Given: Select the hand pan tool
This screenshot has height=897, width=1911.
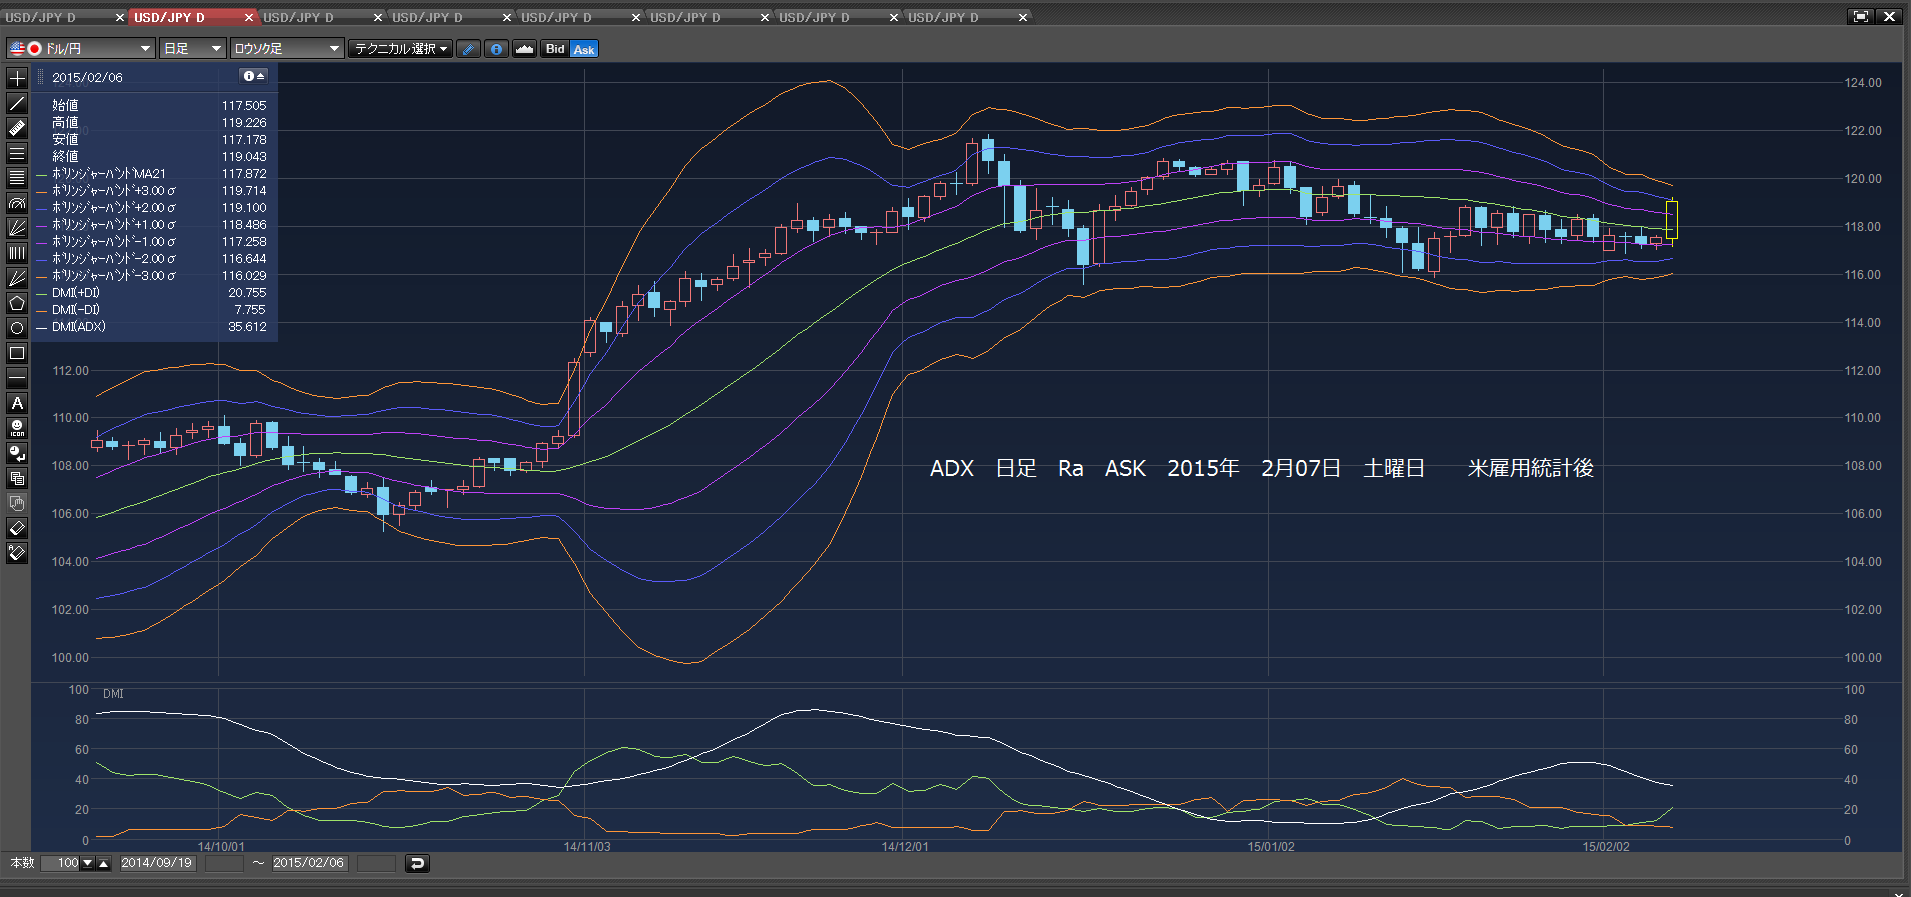Looking at the screenshot, I should click(17, 503).
